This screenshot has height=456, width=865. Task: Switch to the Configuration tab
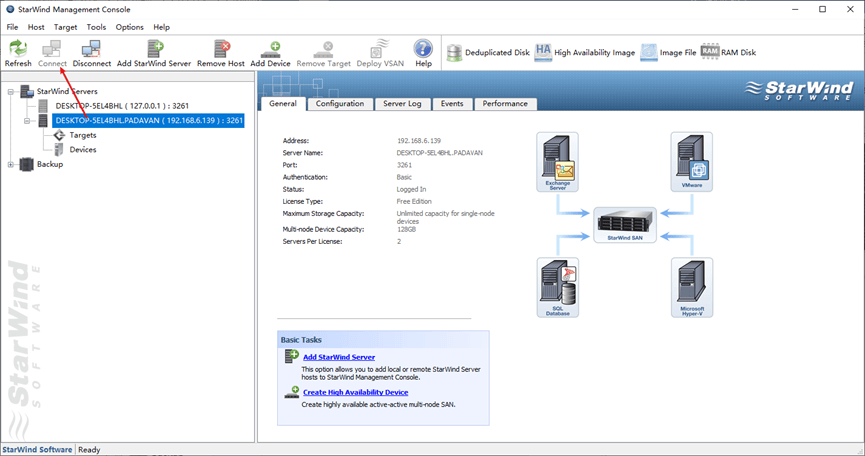tap(340, 104)
